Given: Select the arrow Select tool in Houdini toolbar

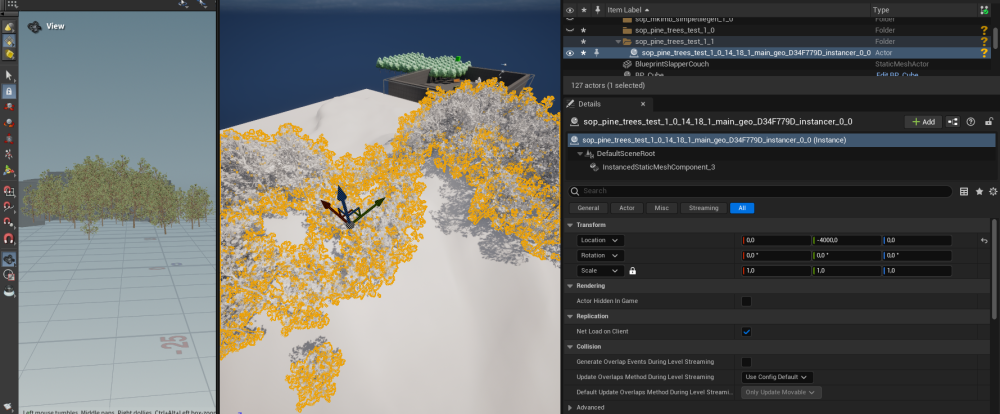Looking at the screenshot, I should (9, 75).
